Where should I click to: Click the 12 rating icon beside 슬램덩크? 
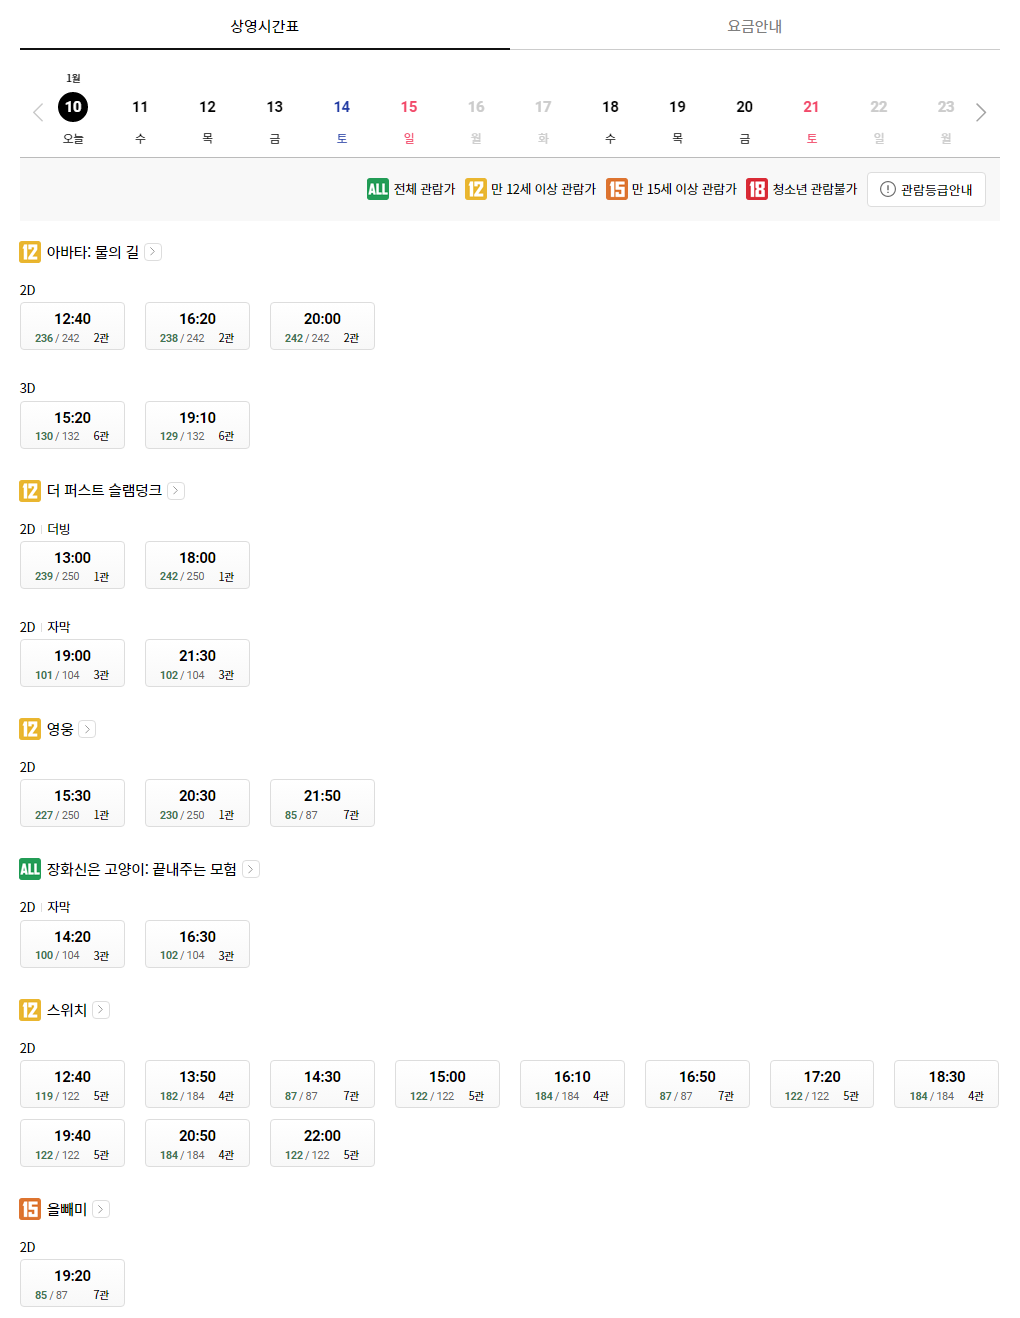tap(30, 490)
